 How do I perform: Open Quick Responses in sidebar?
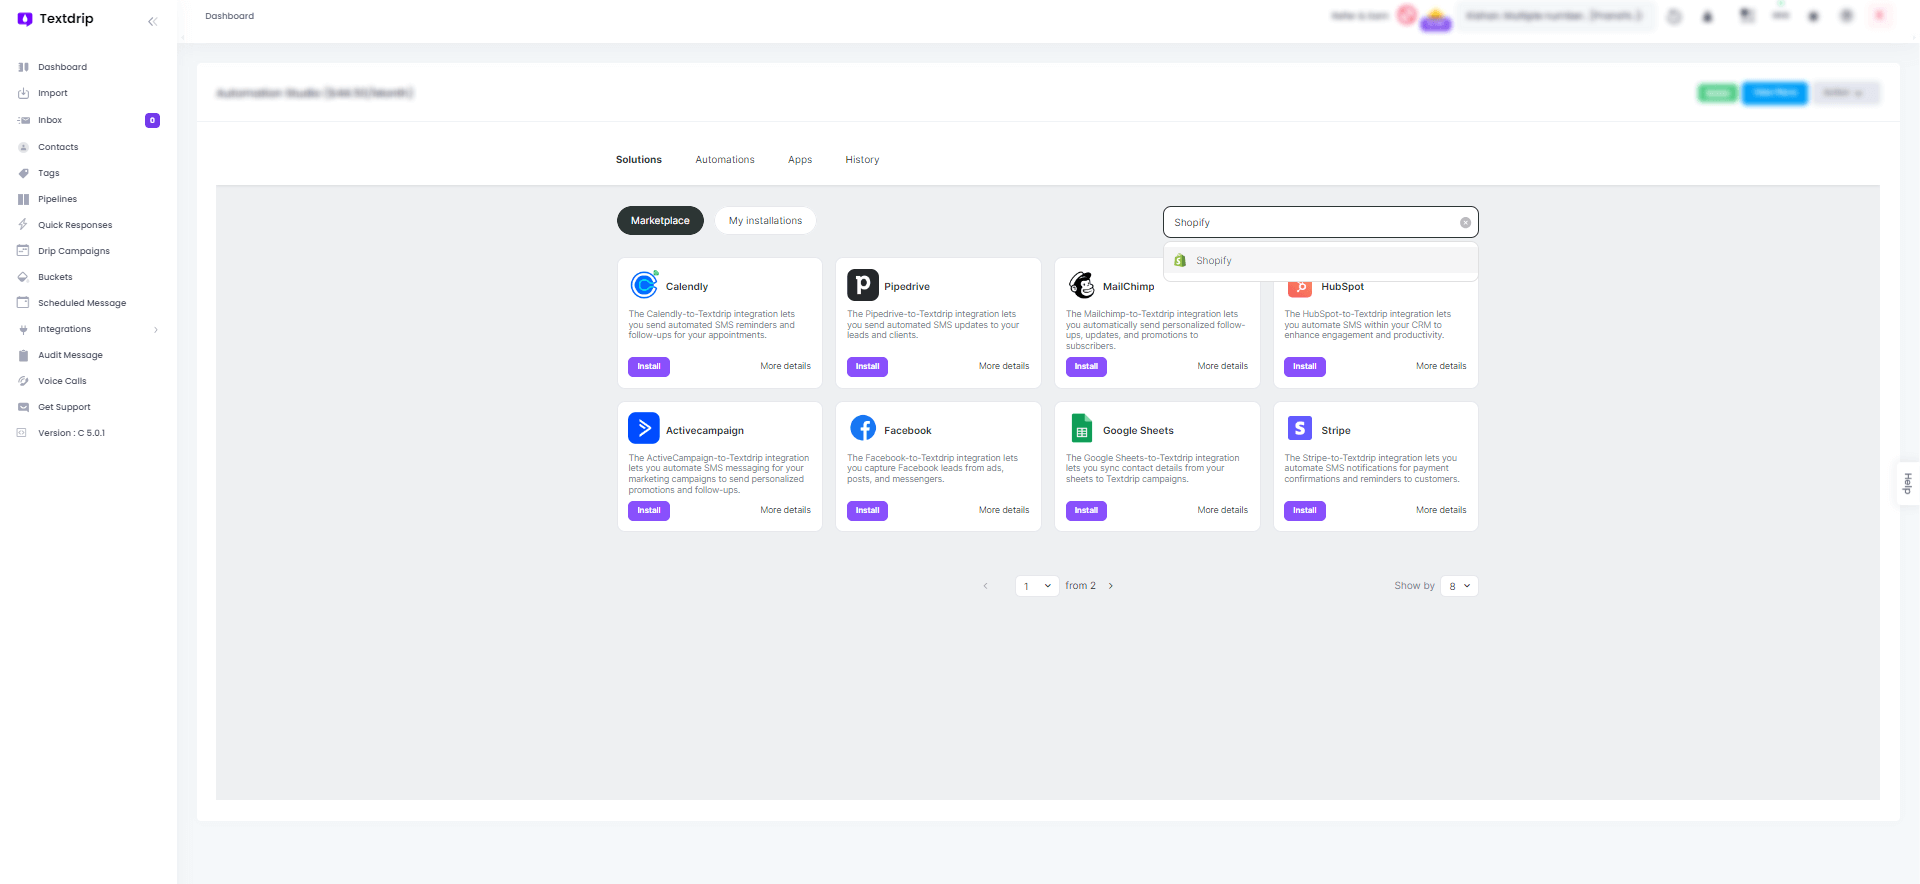click(x=75, y=225)
